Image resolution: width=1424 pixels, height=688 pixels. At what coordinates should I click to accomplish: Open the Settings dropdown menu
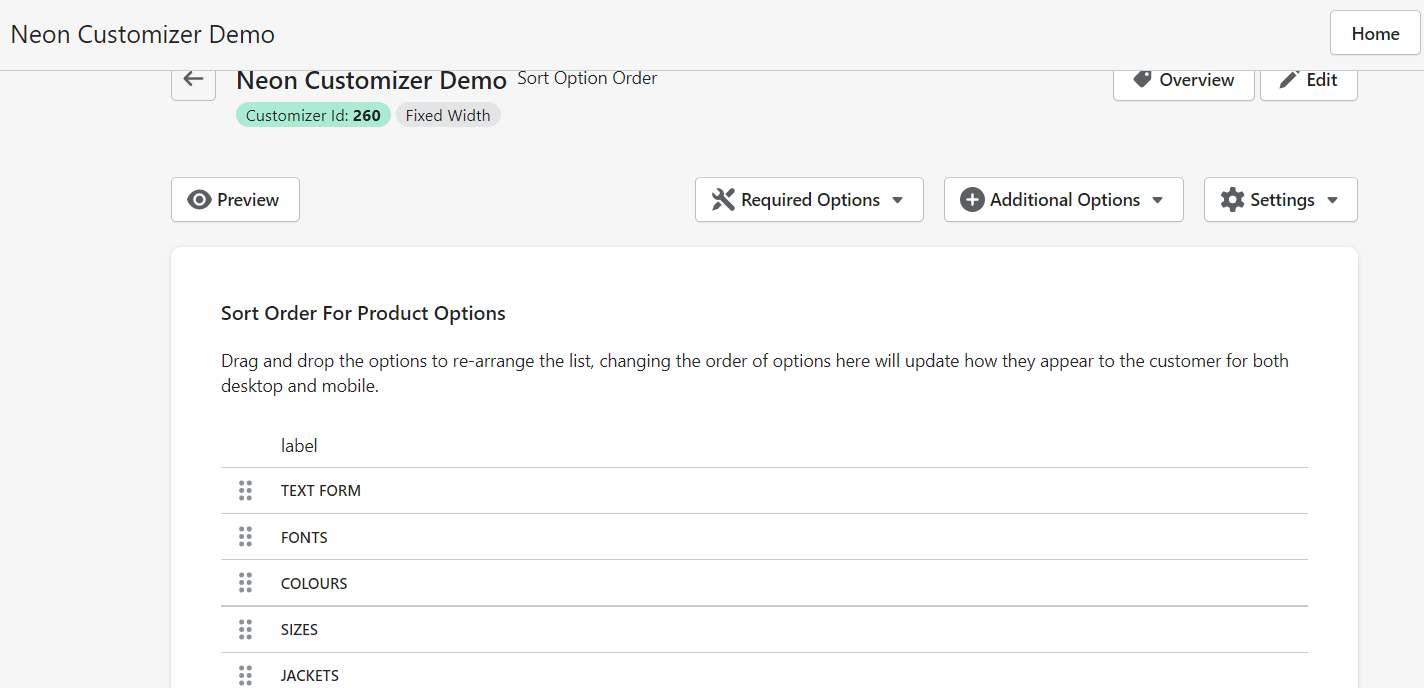click(1280, 200)
